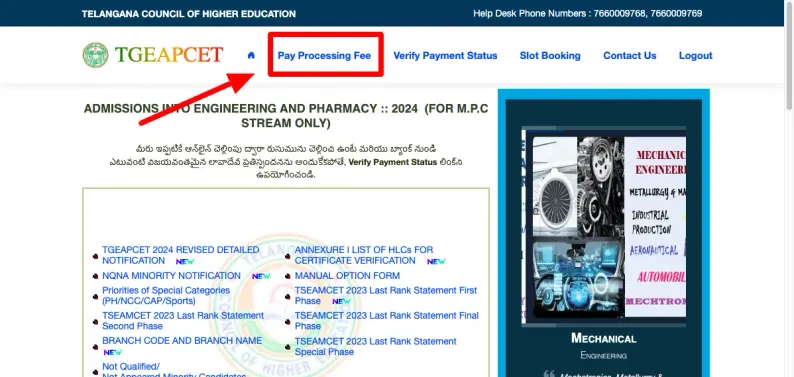Open Annexure I List of HLCs link
The image size is (794, 377).
pyautogui.click(x=364, y=255)
